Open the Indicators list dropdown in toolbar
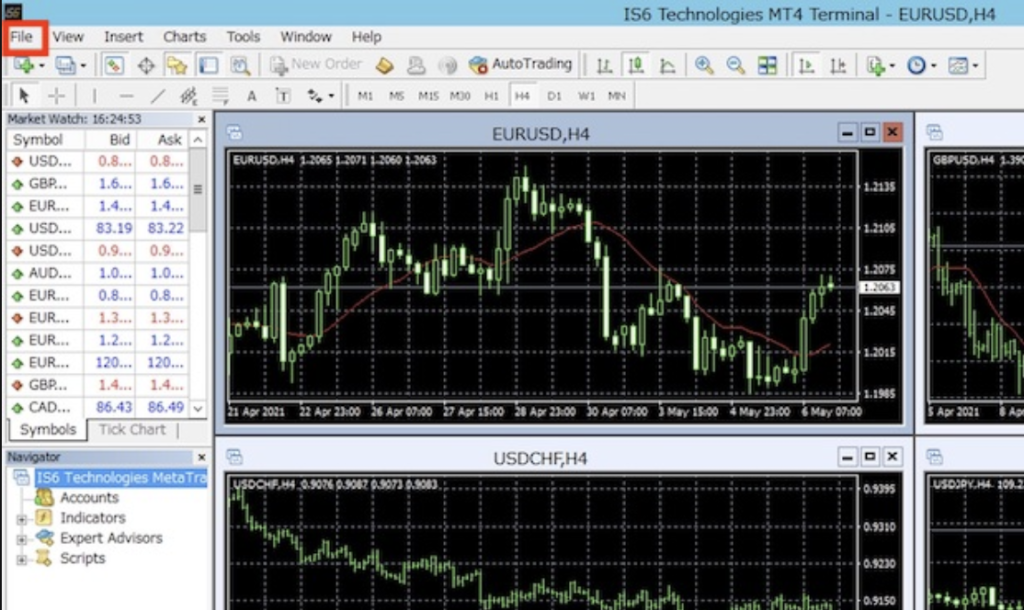The width and height of the screenshot is (1024, 610). pyautogui.click(x=880, y=65)
